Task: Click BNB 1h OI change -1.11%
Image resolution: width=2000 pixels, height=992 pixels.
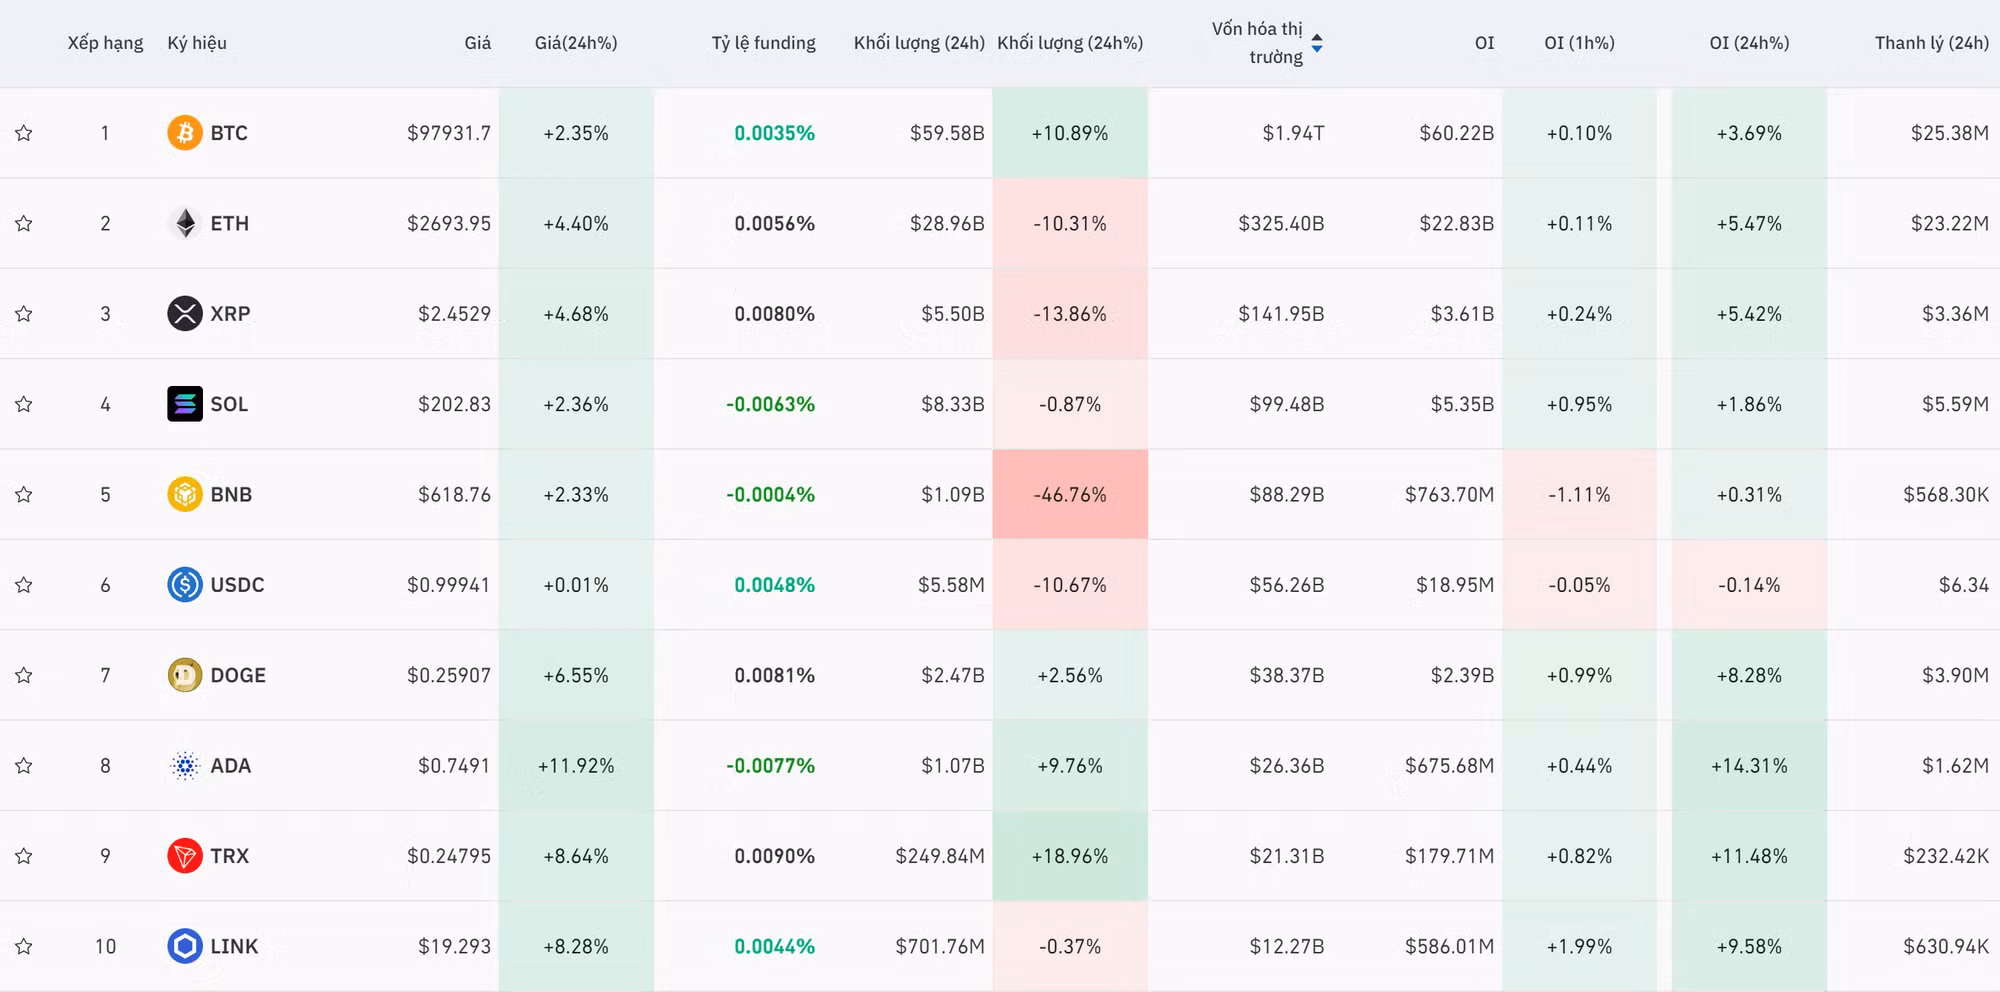Action: coord(1580,494)
